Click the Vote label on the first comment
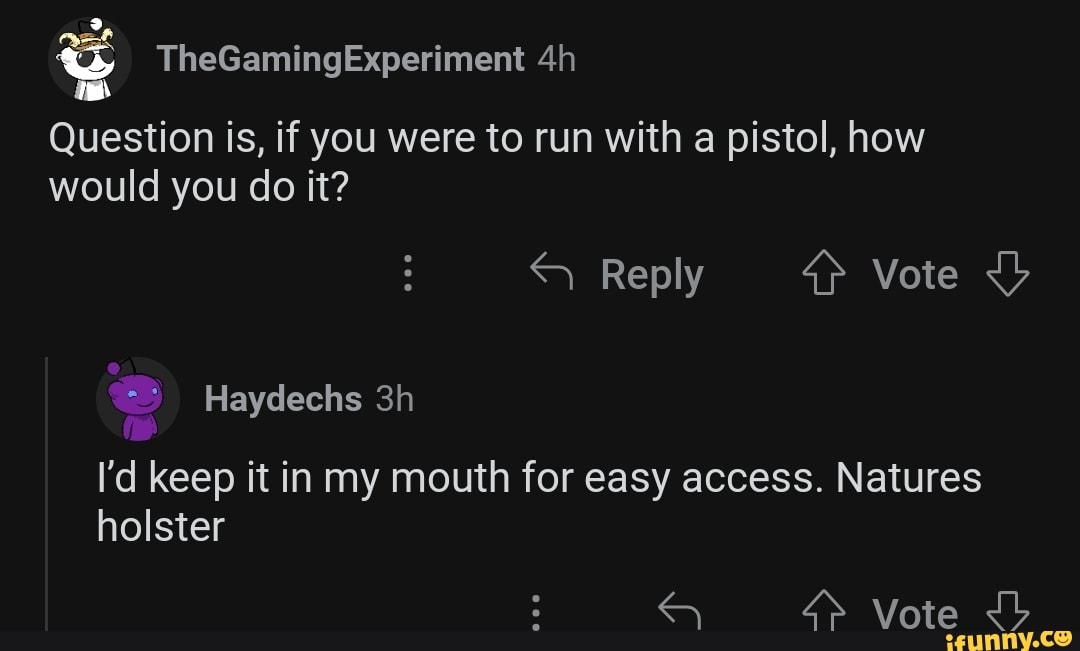Screen dimensions: 1080x651 coord(915,273)
